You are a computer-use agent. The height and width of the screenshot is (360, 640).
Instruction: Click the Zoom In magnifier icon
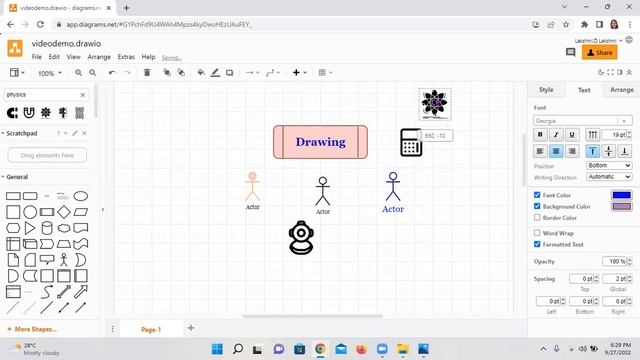pos(78,73)
